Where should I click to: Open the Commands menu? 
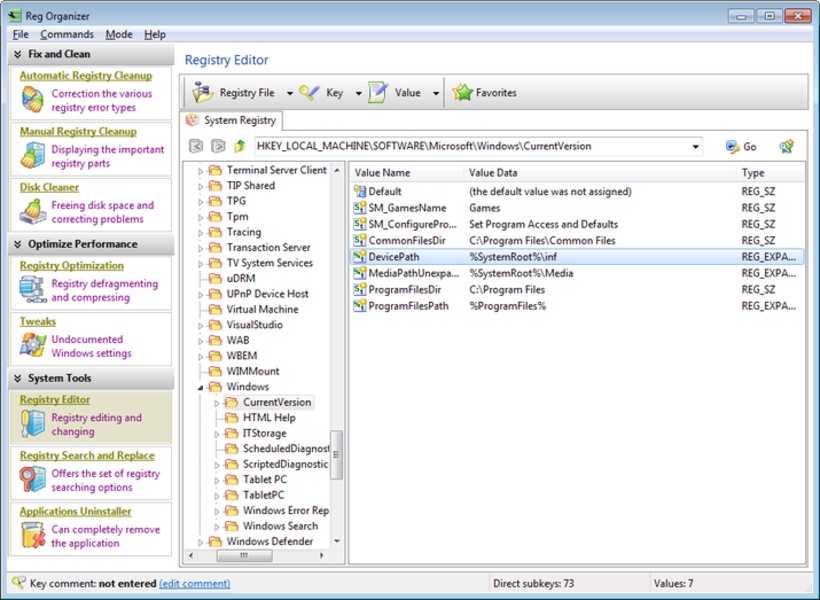(66, 33)
